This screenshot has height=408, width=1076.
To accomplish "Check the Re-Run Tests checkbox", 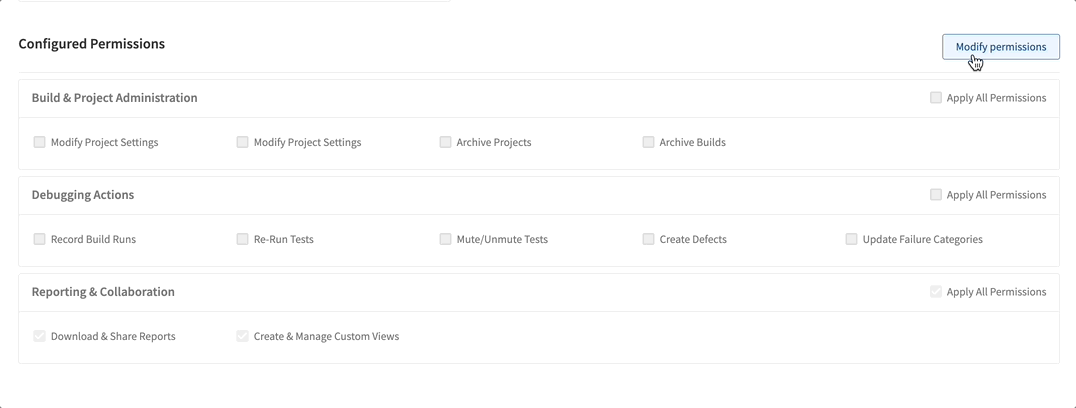I will [x=243, y=239].
